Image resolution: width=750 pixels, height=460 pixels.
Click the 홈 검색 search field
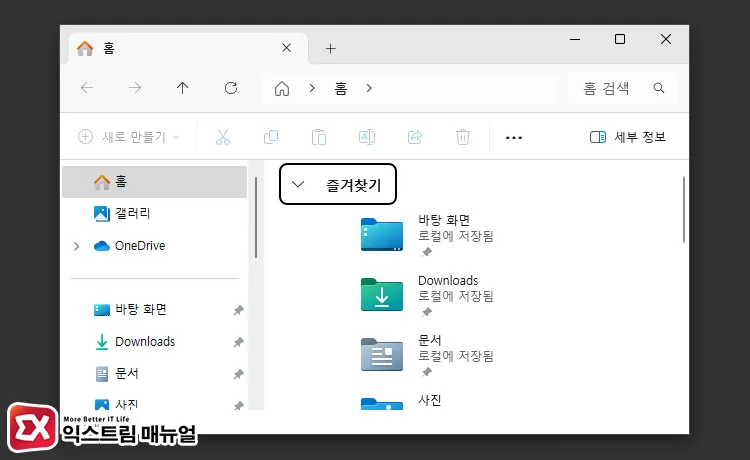[622, 88]
